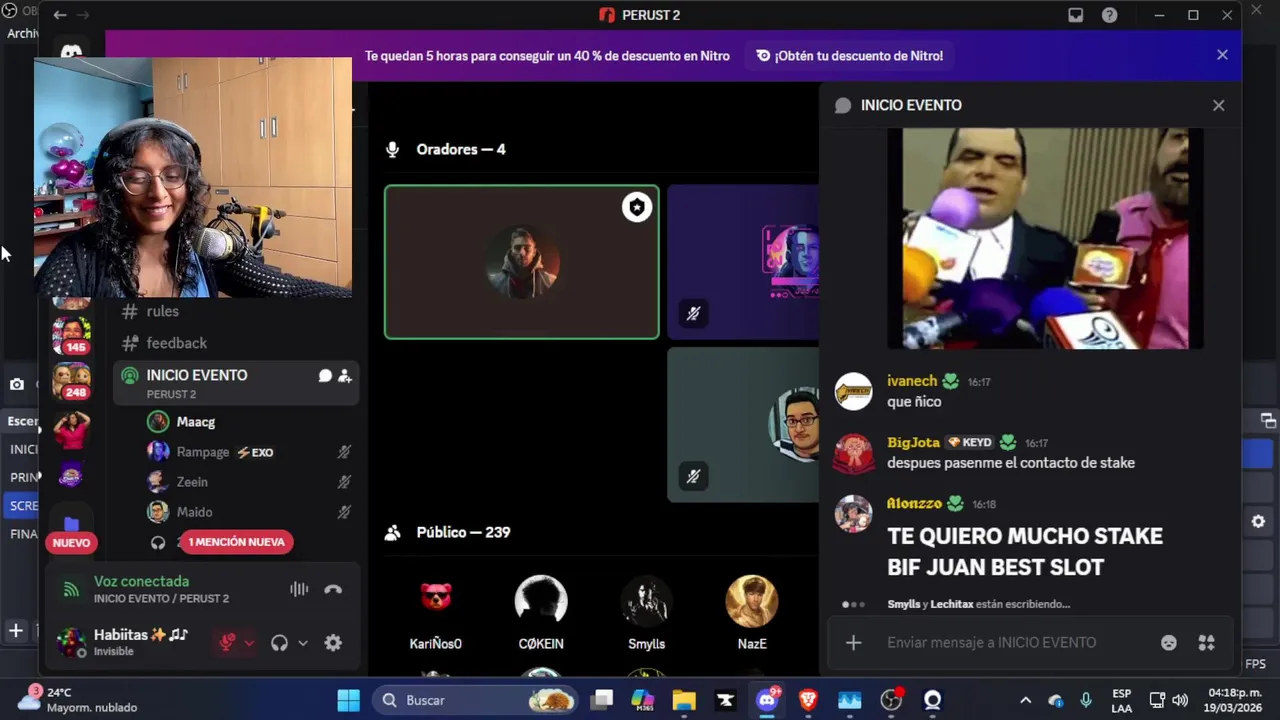Show hidden system tray icons
Image resolution: width=1280 pixels, height=720 pixels.
[x=1025, y=700]
